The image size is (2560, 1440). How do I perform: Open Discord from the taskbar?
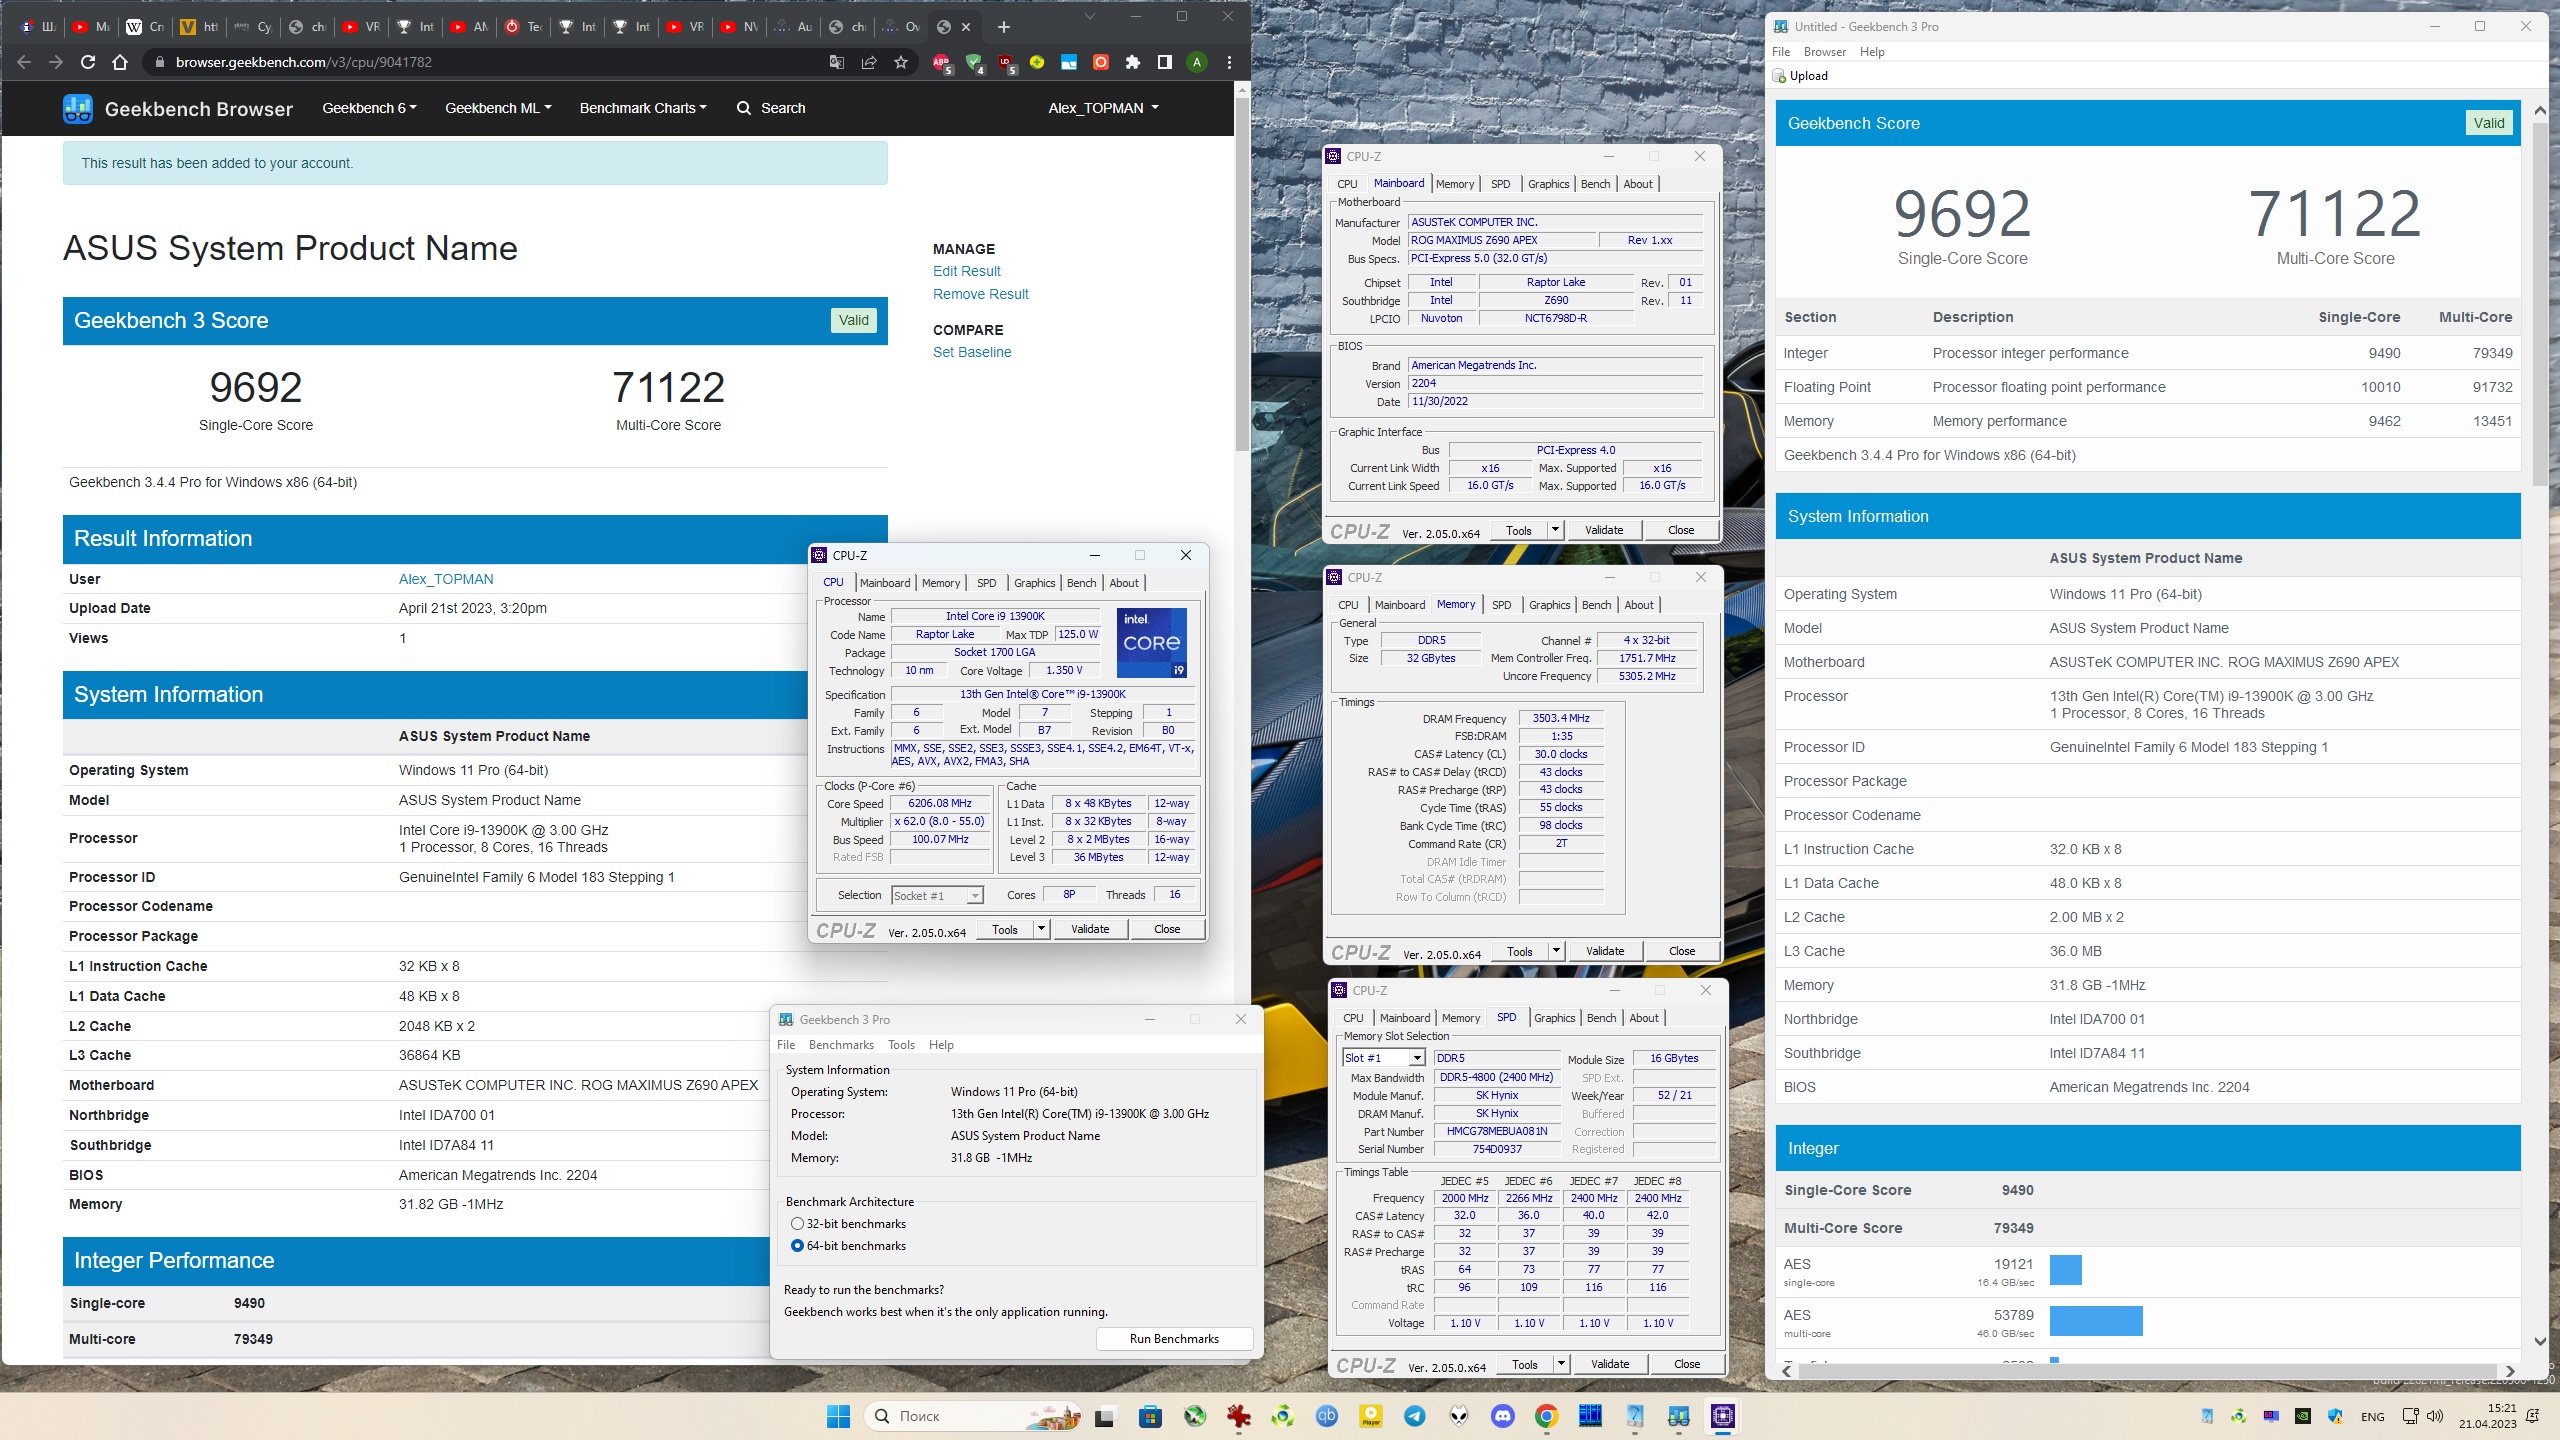[1503, 1416]
